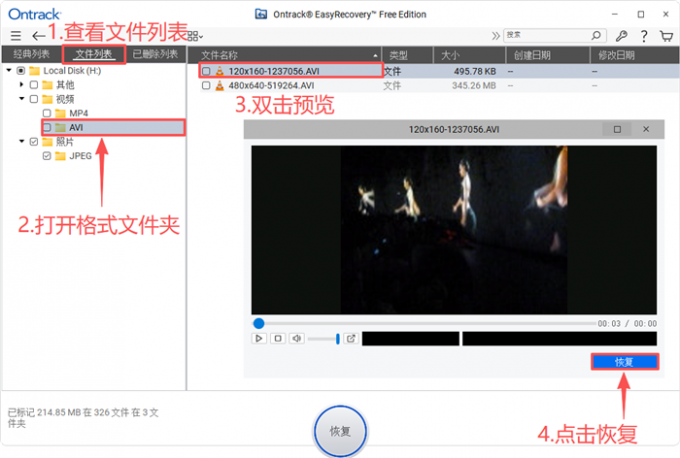The image size is (680, 458).
Task: Click the JPEG folder icon
Action: pos(60,156)
